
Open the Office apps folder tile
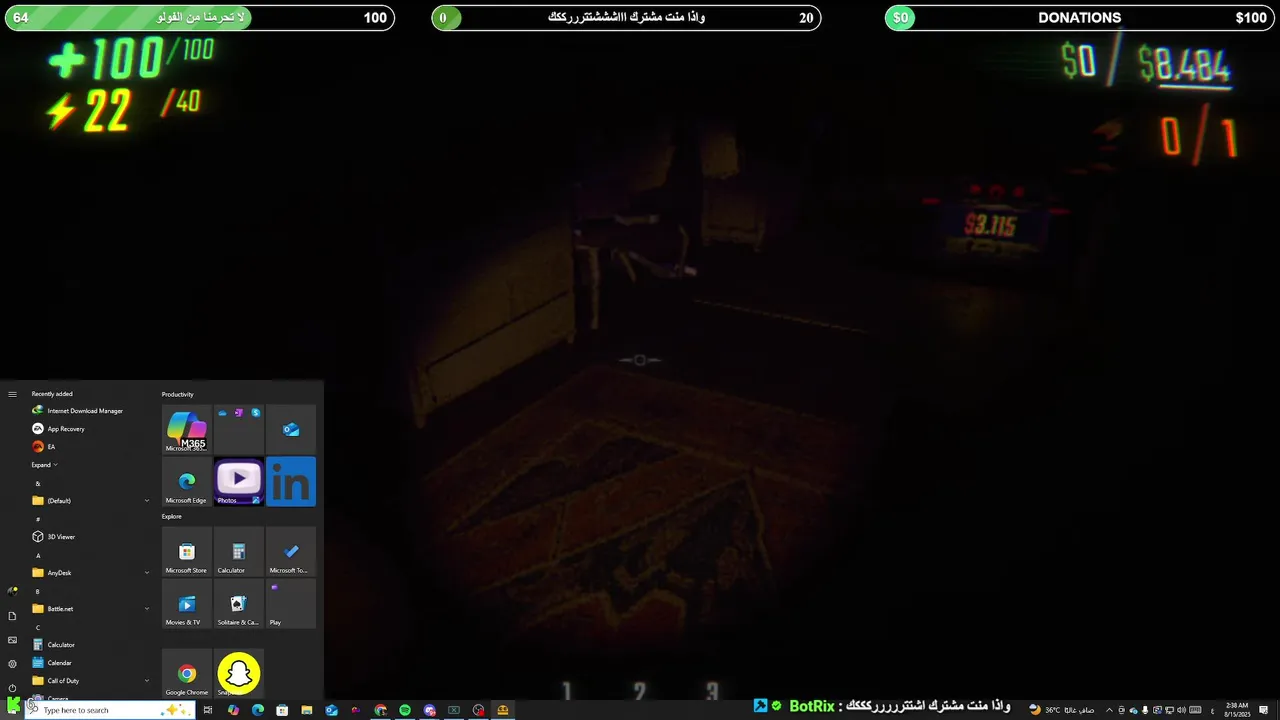pos(239,429)
